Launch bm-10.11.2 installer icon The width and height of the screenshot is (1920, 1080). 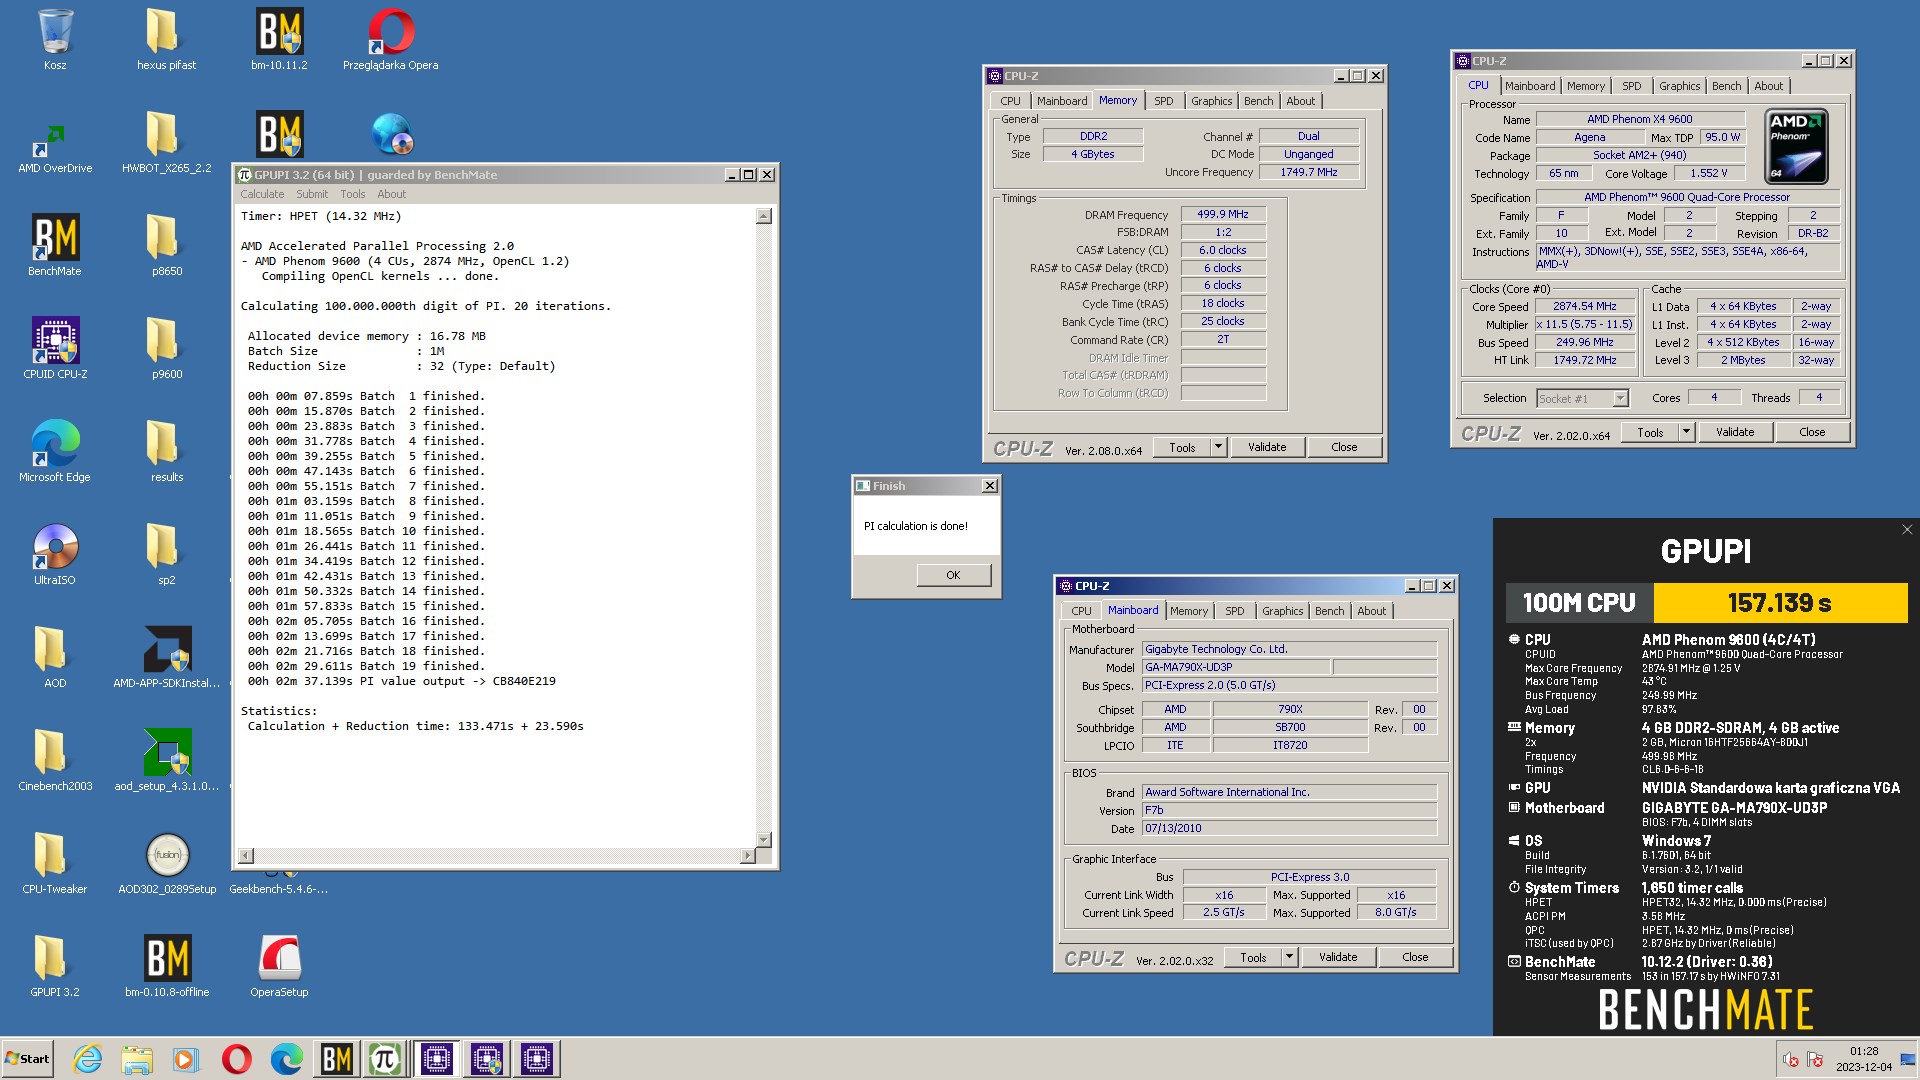279,40
